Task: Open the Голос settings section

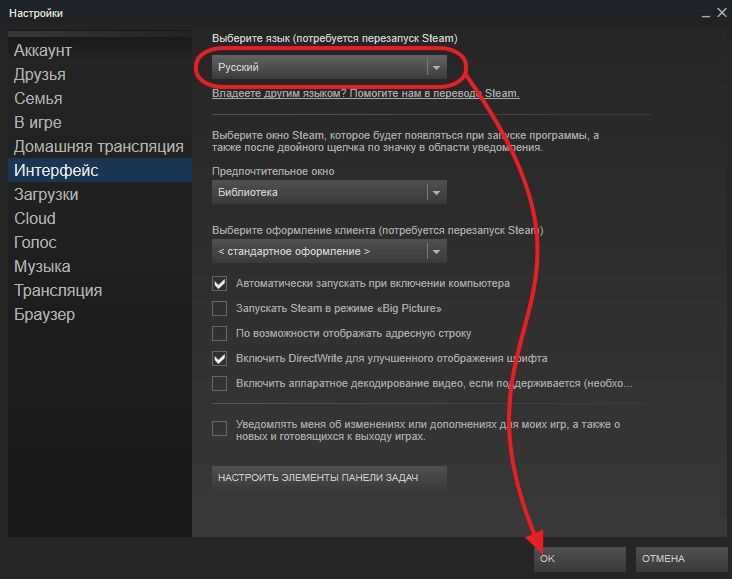Action: coord(99,242)
